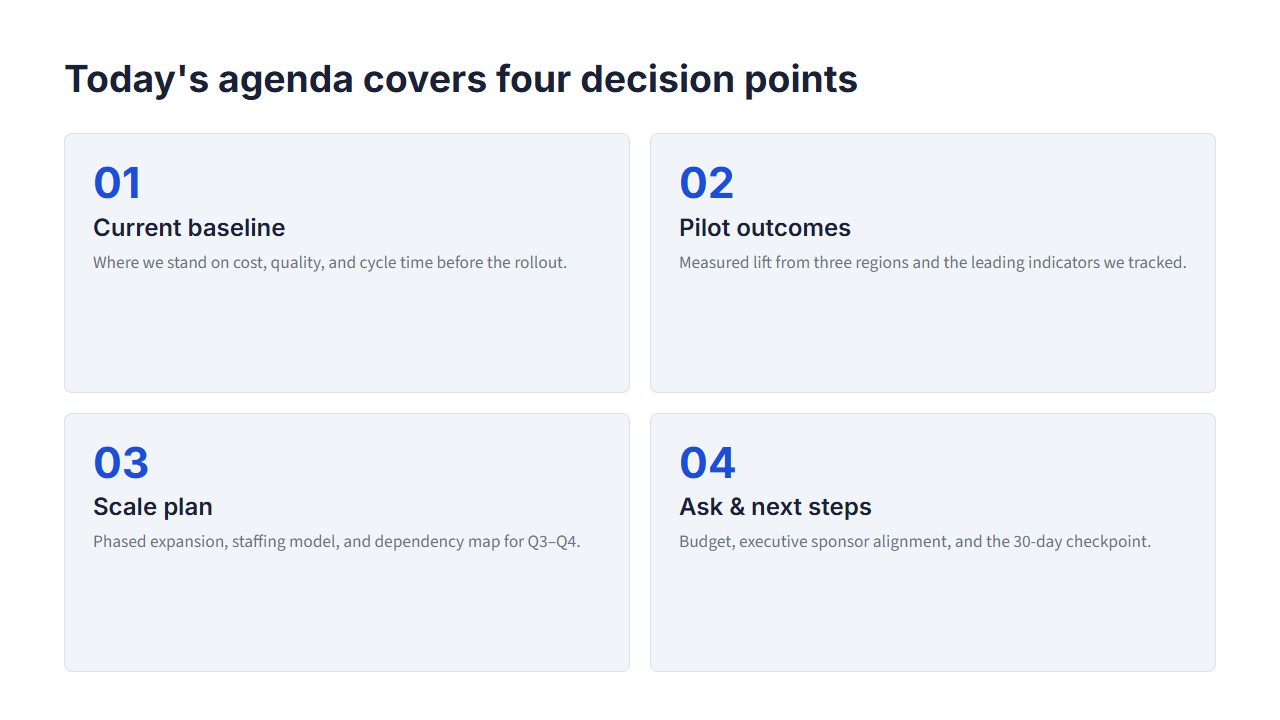
Task: Open the Current baseline card
Action: point(347,263)
